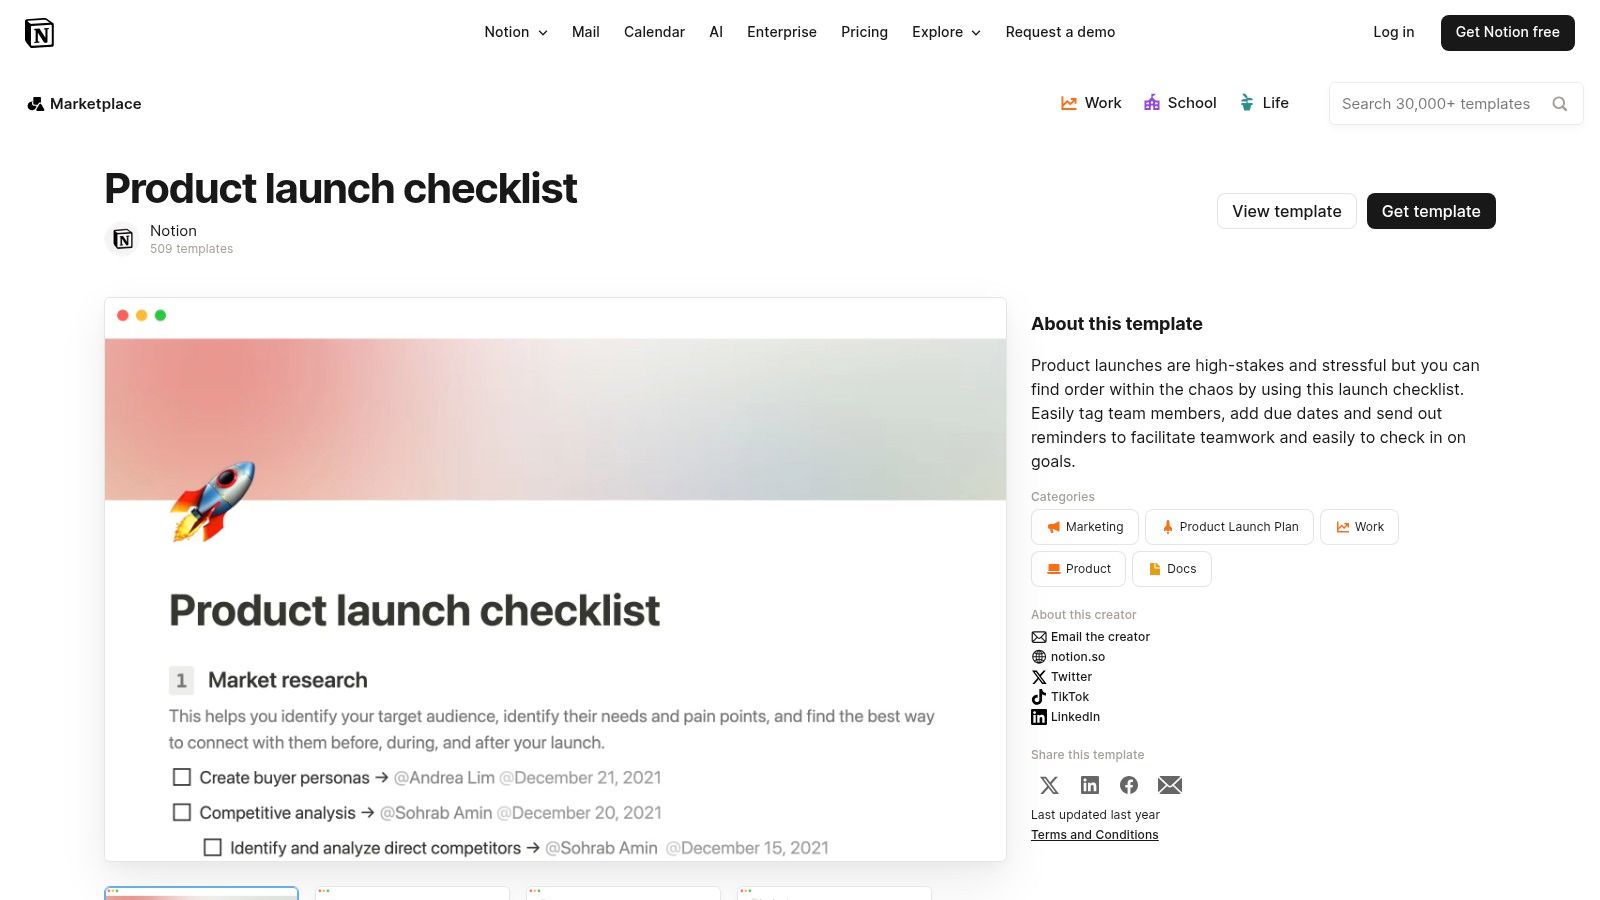Open the Explore dropdown menu
Screen dimensions: 1600x900
(945, 32)
